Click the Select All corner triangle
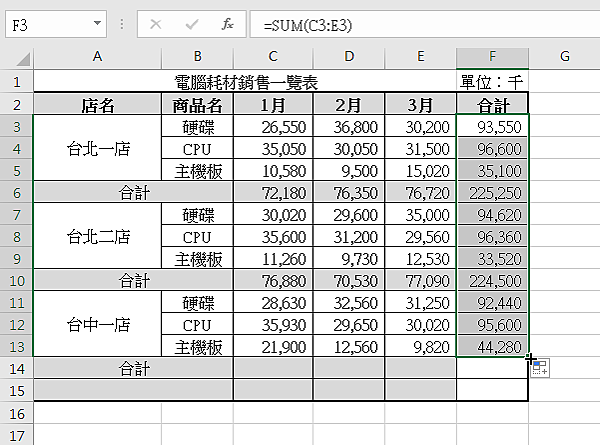This screenshot has width=600, height=445. point(22,59)
